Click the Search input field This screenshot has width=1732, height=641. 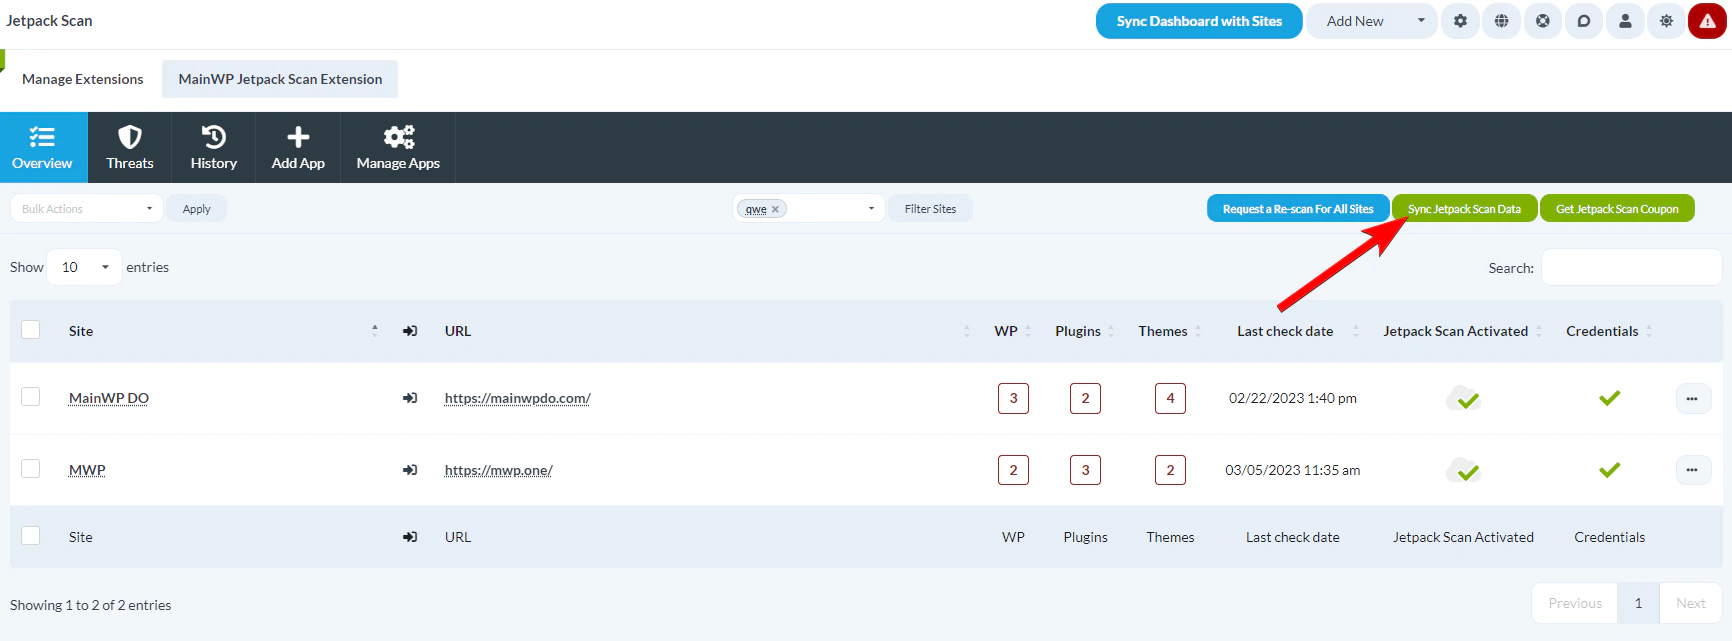[1631, 268]
